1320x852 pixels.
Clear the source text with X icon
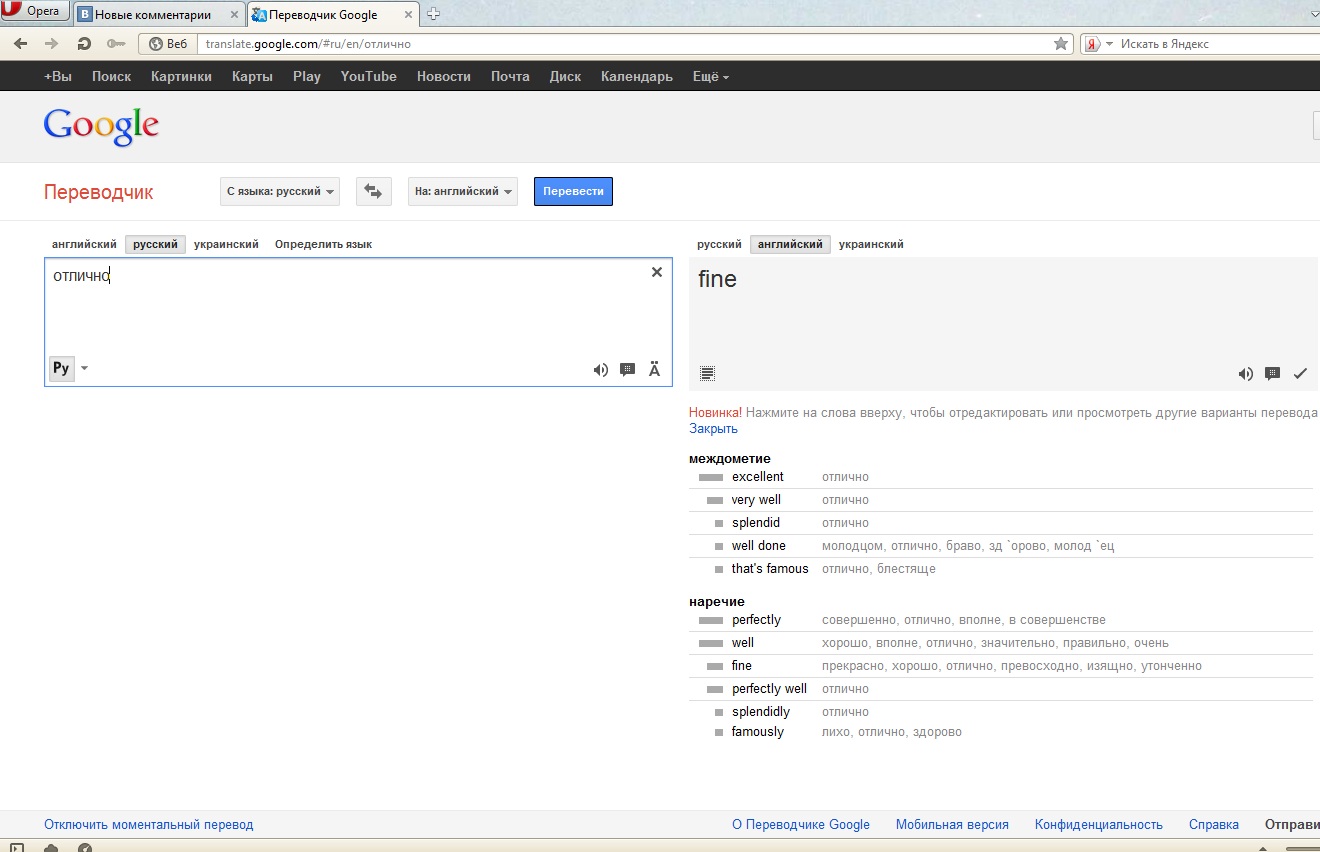(657, 272)
